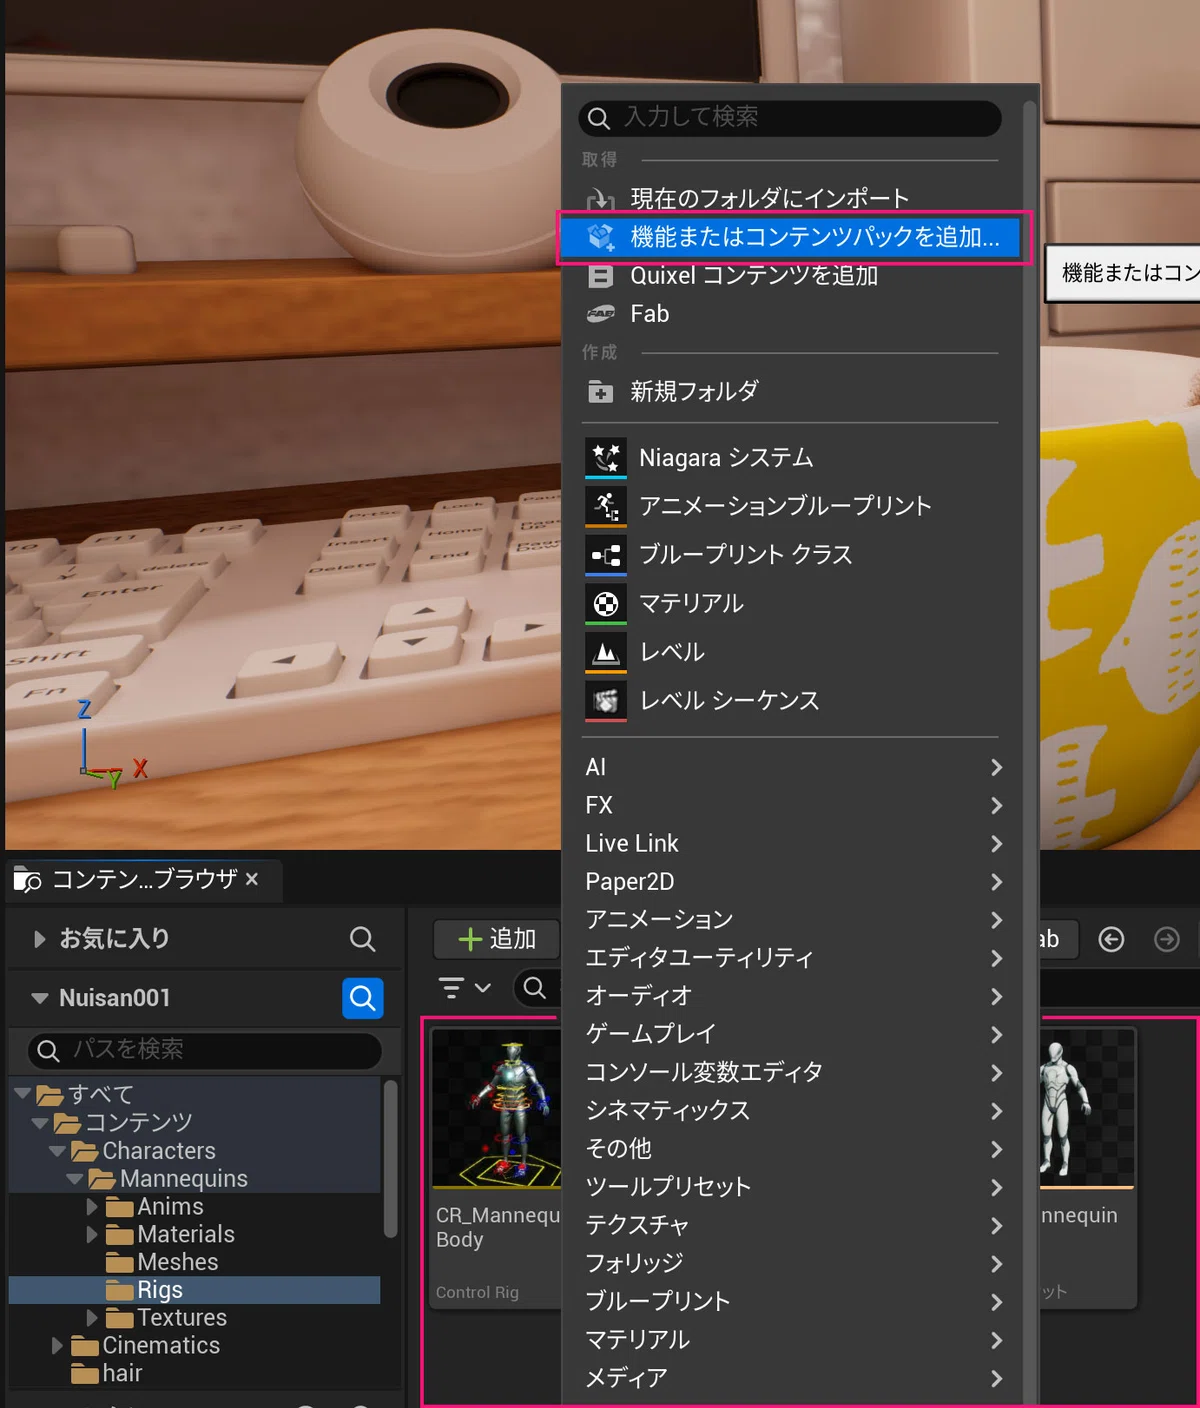1200x1408 pixels.
Task: Select 機能またはコンテンツパックを追加 menu entry
Action: click(790, 237)
